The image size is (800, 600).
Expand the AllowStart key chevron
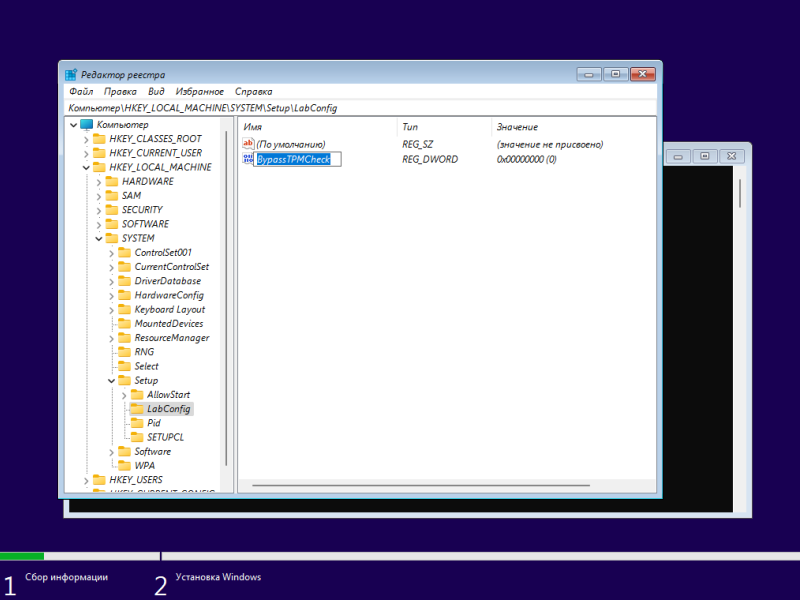(x=124, y=395)
